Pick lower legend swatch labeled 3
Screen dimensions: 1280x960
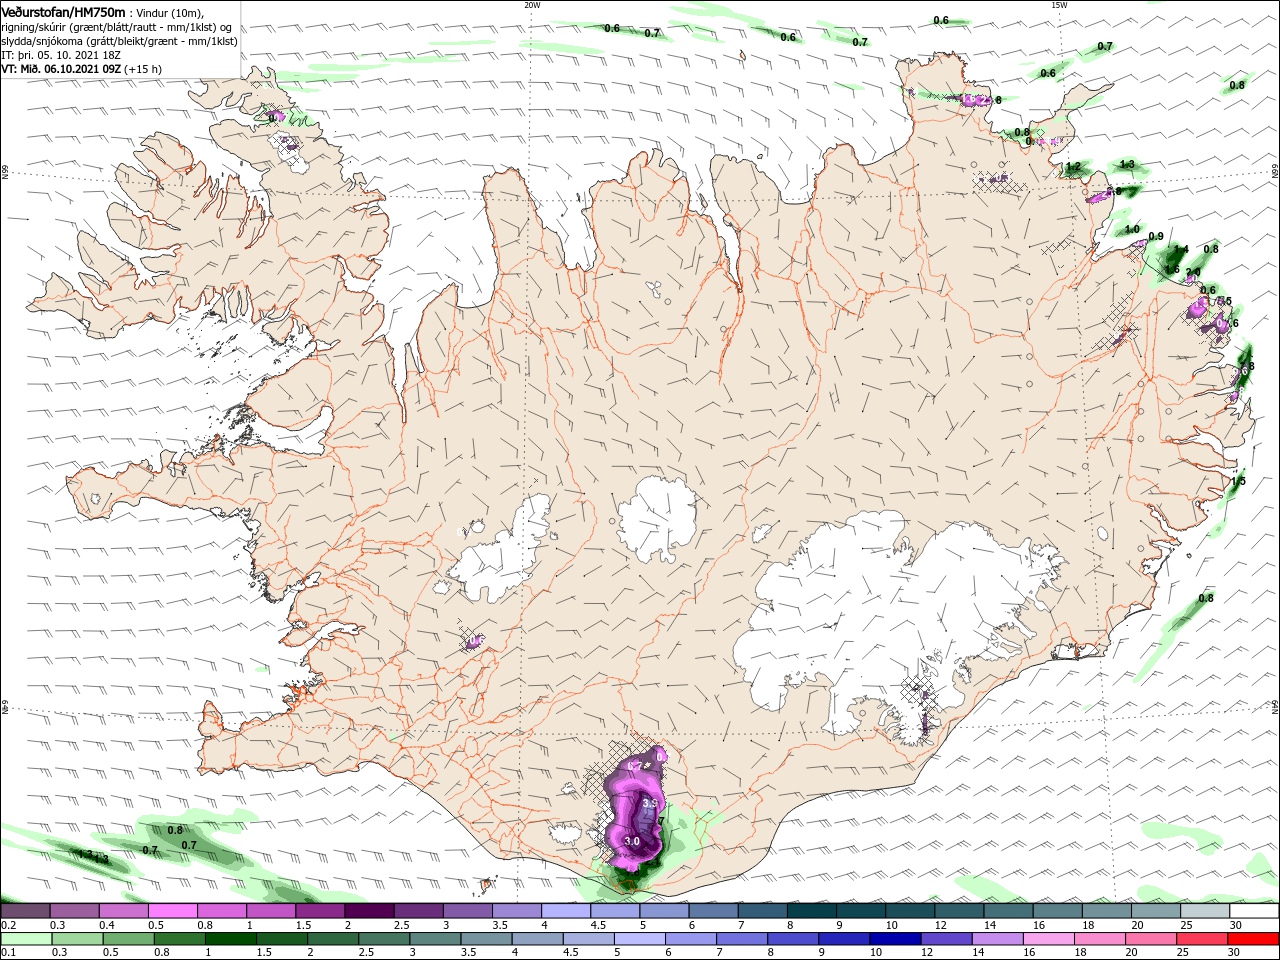pos(435,939)
